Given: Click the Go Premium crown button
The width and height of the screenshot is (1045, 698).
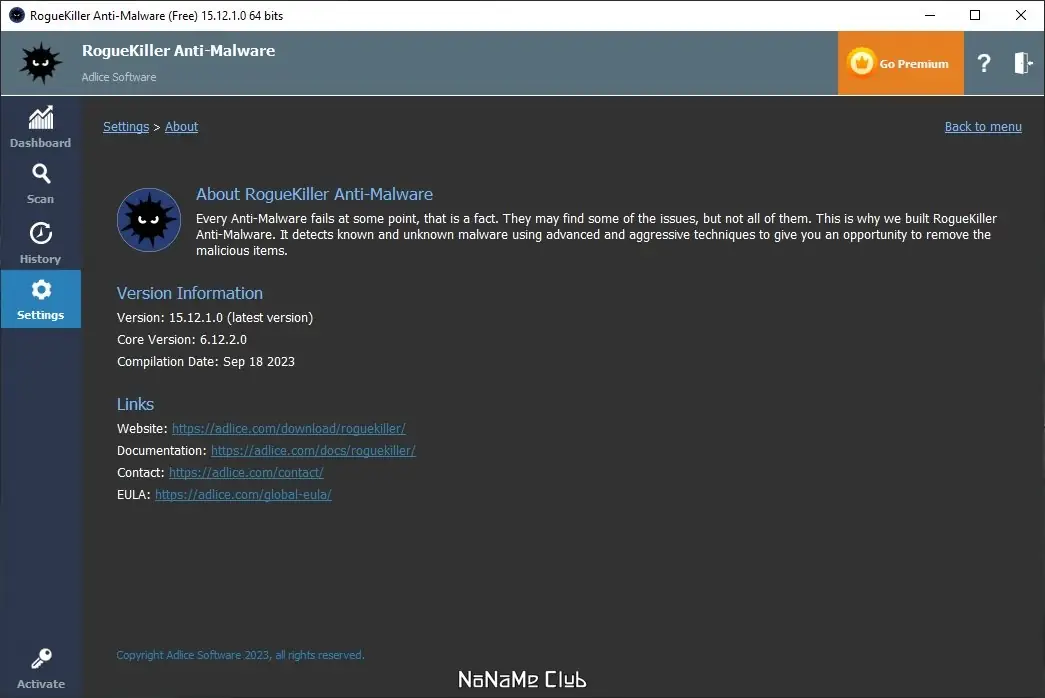Looking at the screenshot, I should tap(900, 63).
